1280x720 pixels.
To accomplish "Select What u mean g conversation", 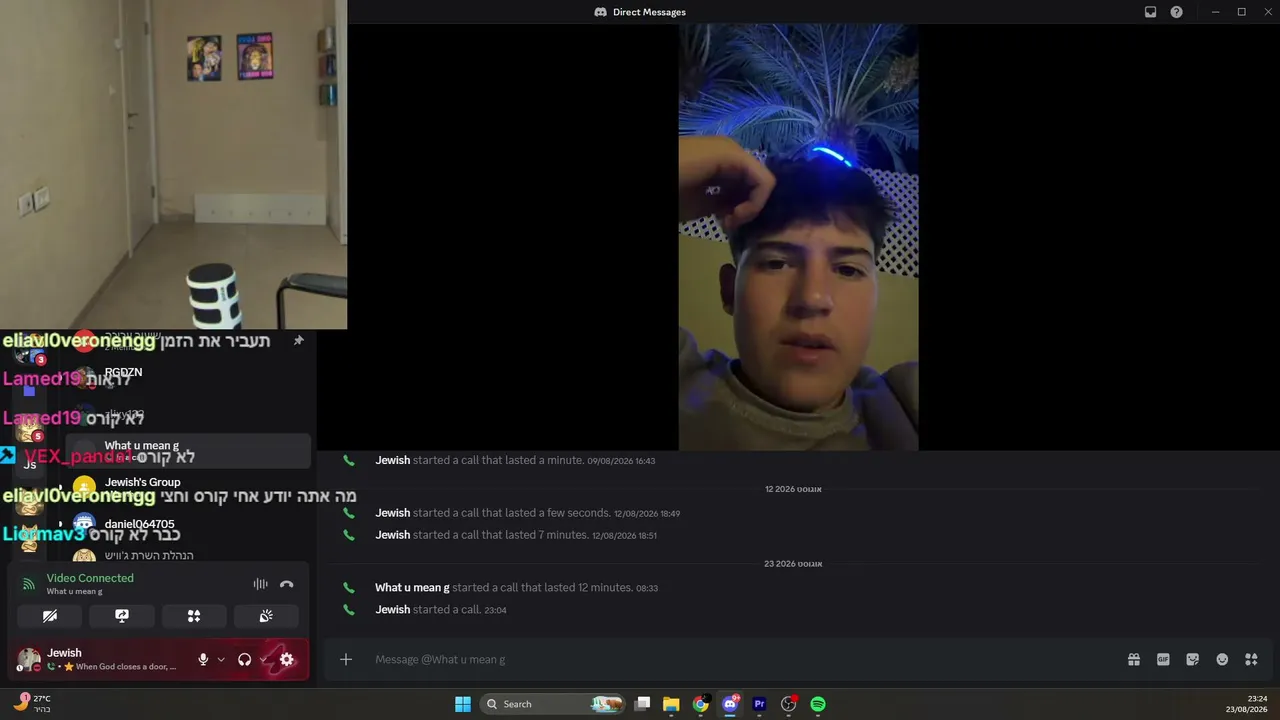I will pos(188,450).
